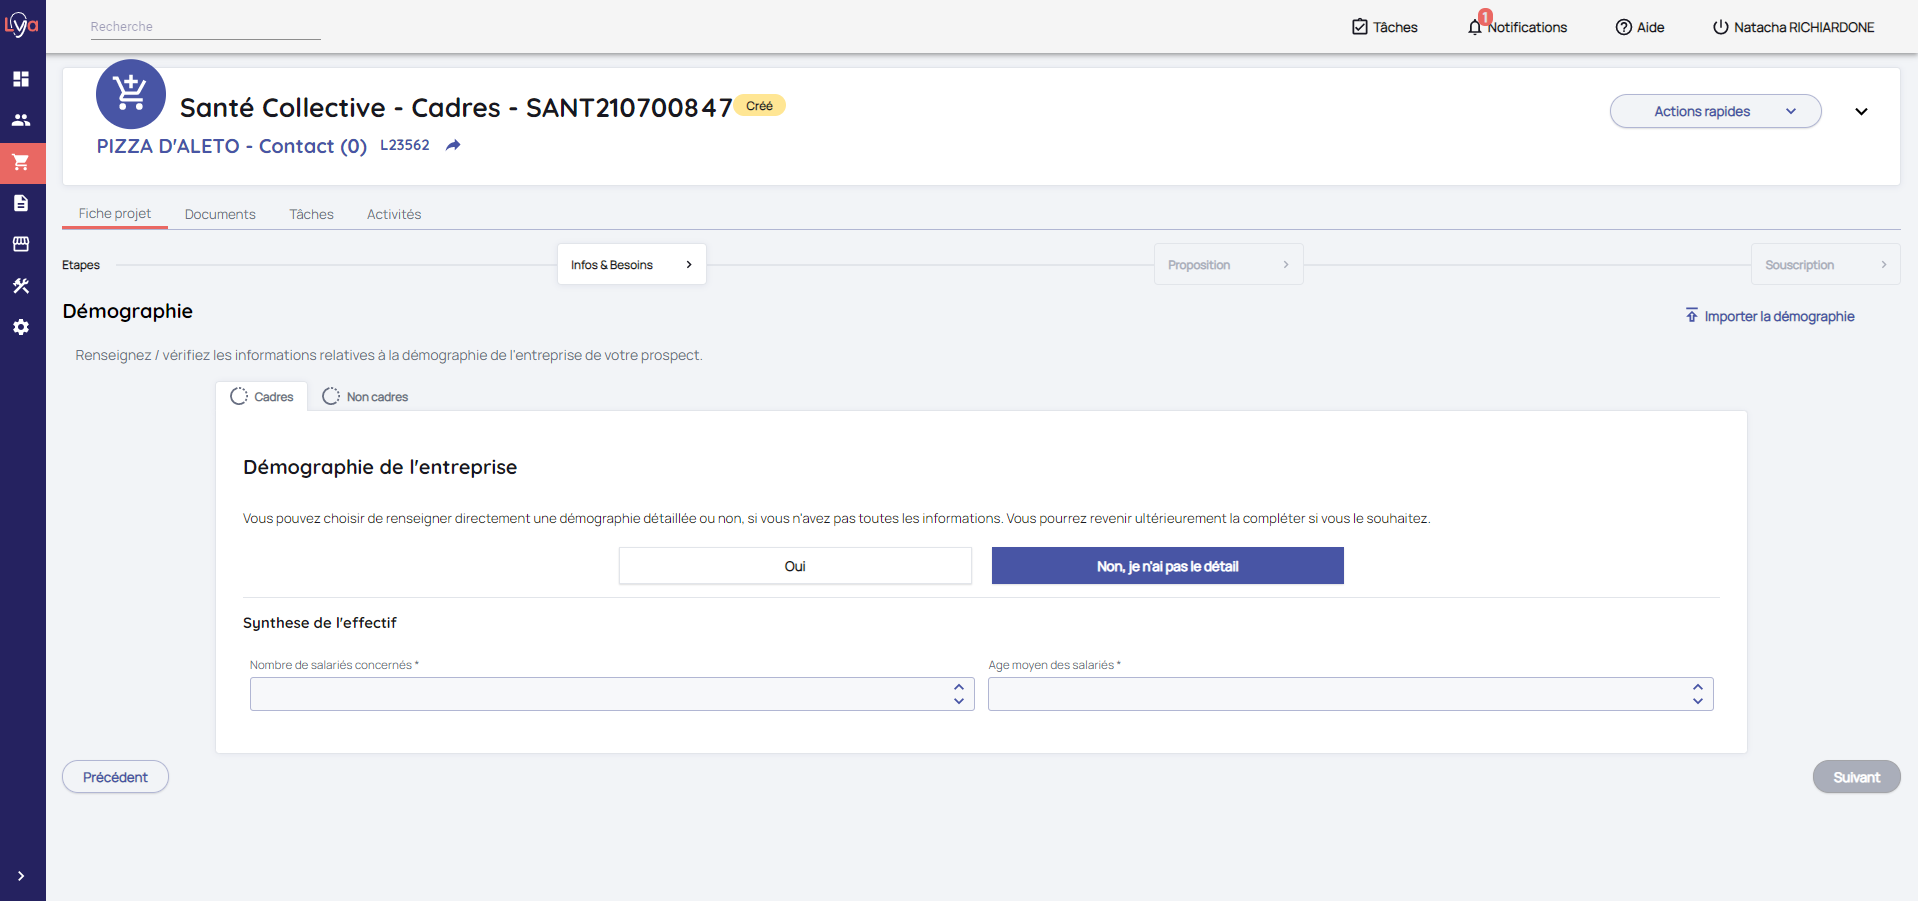Open the shopping cart projects sidebar icon

tap(21, 162)
